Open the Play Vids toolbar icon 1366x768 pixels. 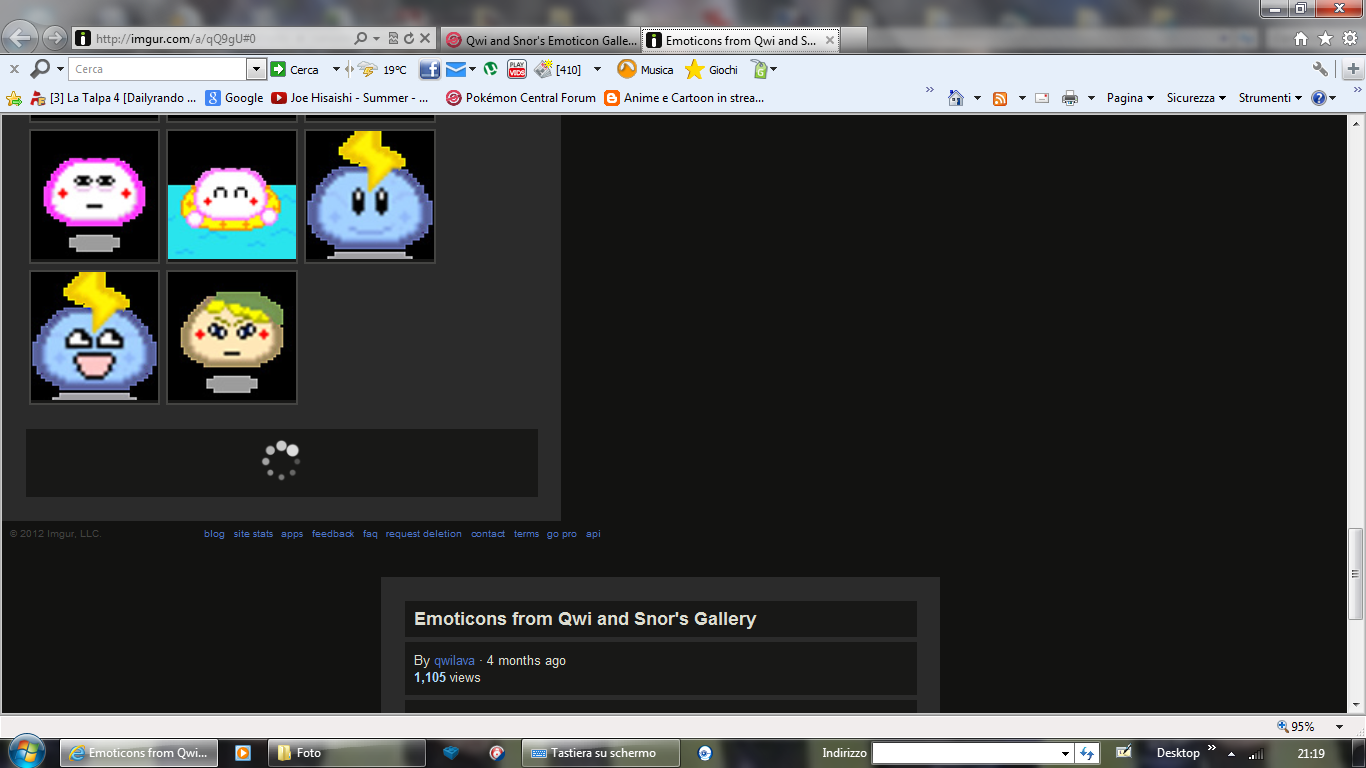[517, 69]
